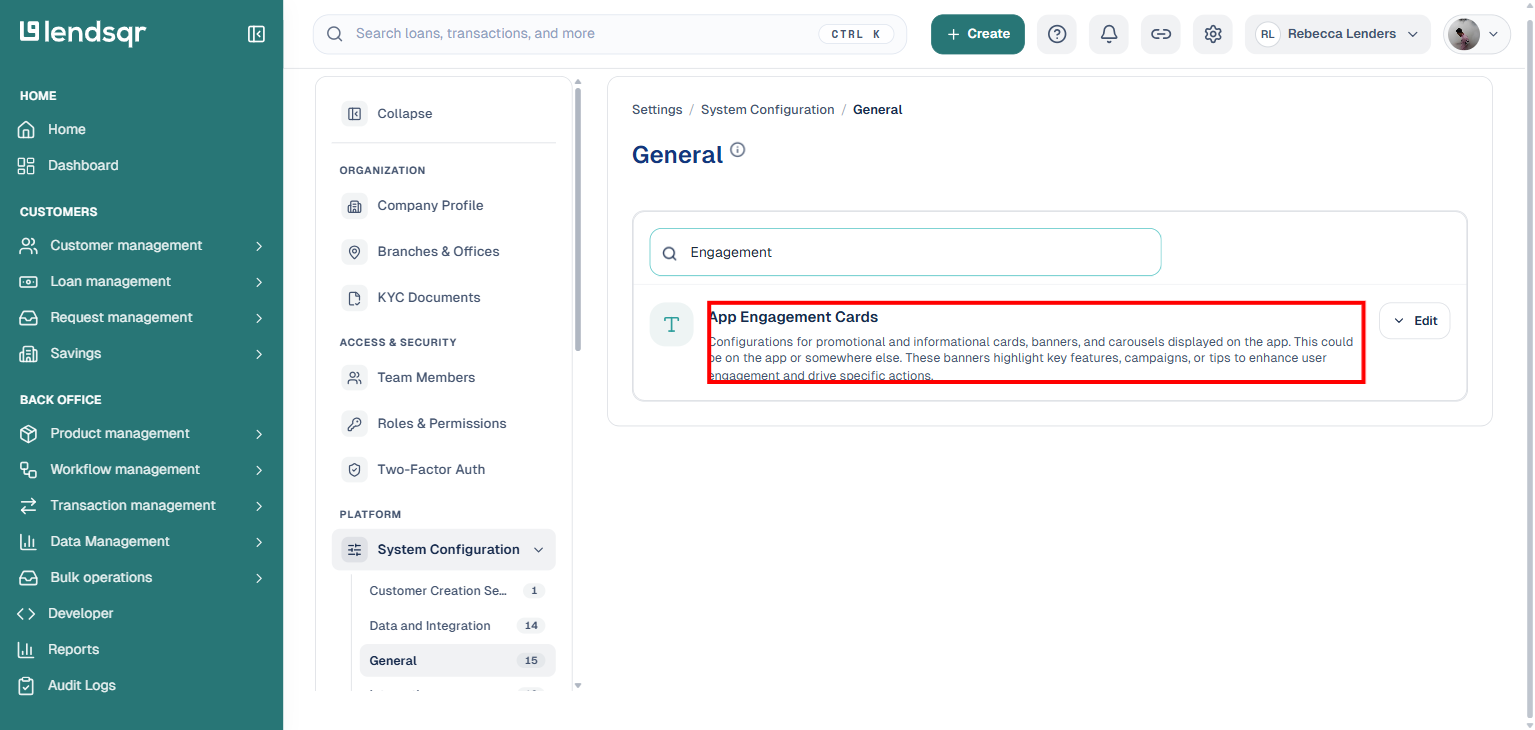Image resolution: width=1535 pixels, height=730 pixels.
Task: Open the user avatar dropdown
Action: click(1477, 34)
